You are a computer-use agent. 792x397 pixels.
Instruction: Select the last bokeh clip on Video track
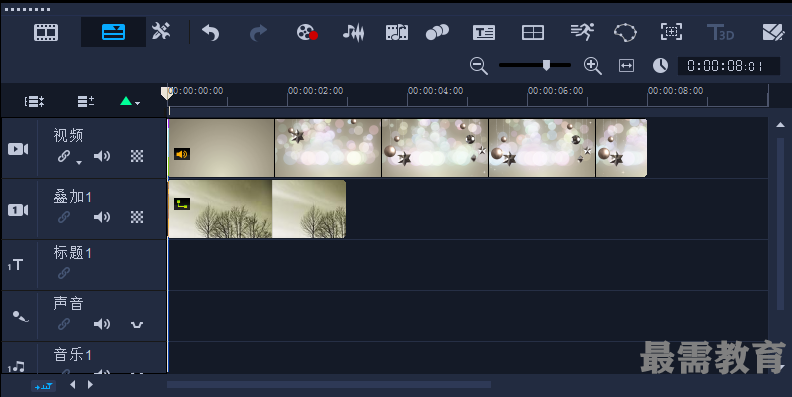(621, 148)
